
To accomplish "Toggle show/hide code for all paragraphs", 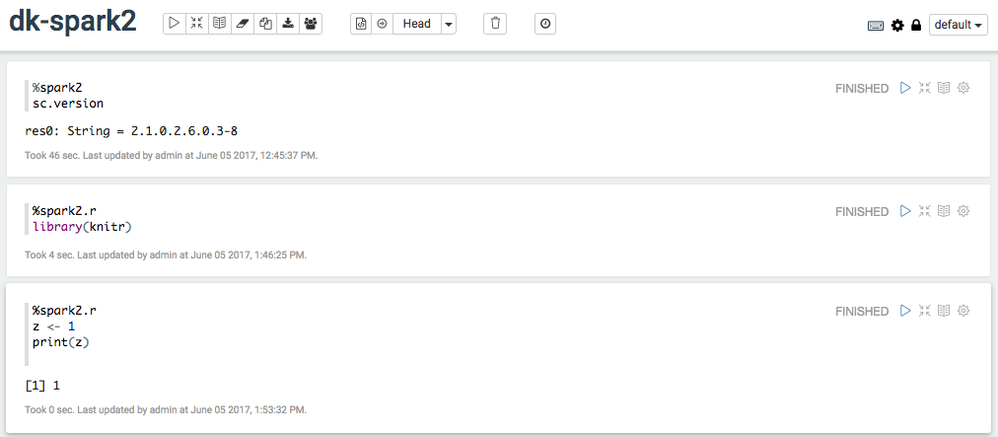I will [197, 23].
